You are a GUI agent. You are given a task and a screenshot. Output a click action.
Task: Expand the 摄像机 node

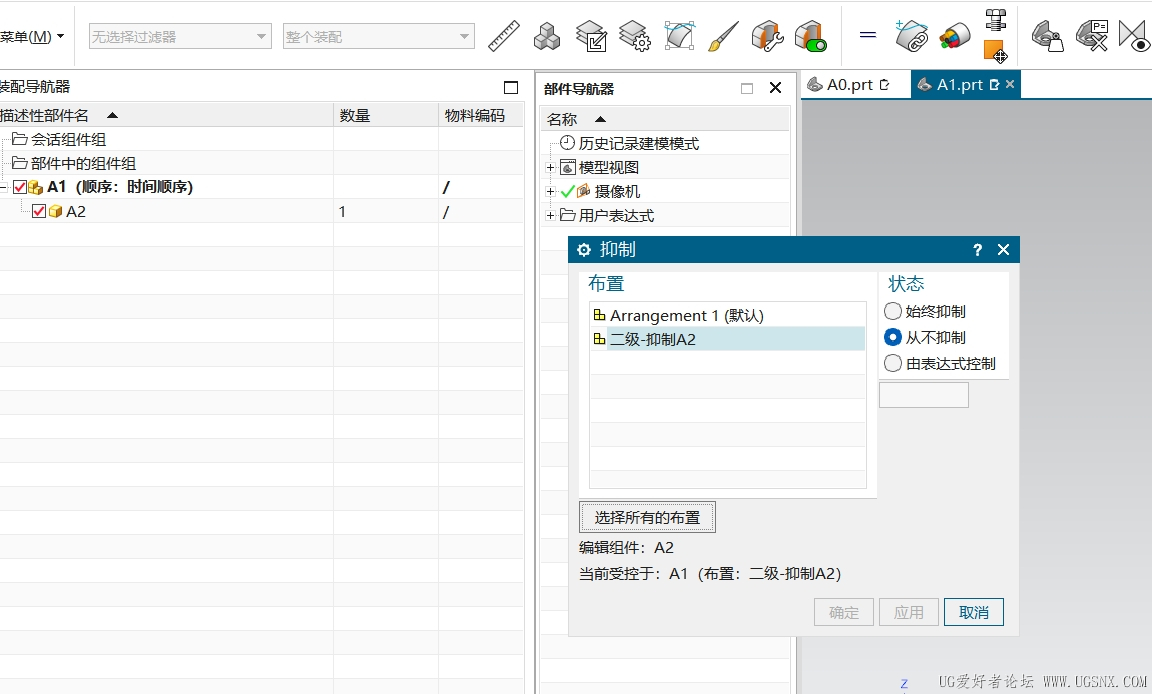click(550, 192)
